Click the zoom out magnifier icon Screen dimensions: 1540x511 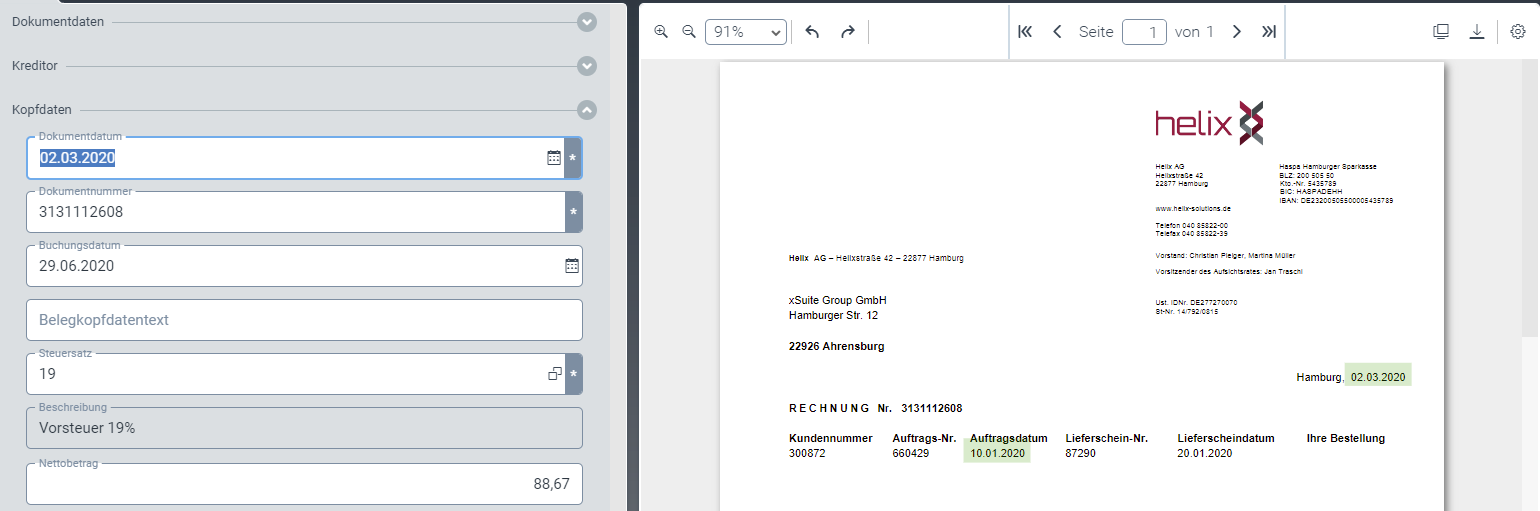[688, 32]
